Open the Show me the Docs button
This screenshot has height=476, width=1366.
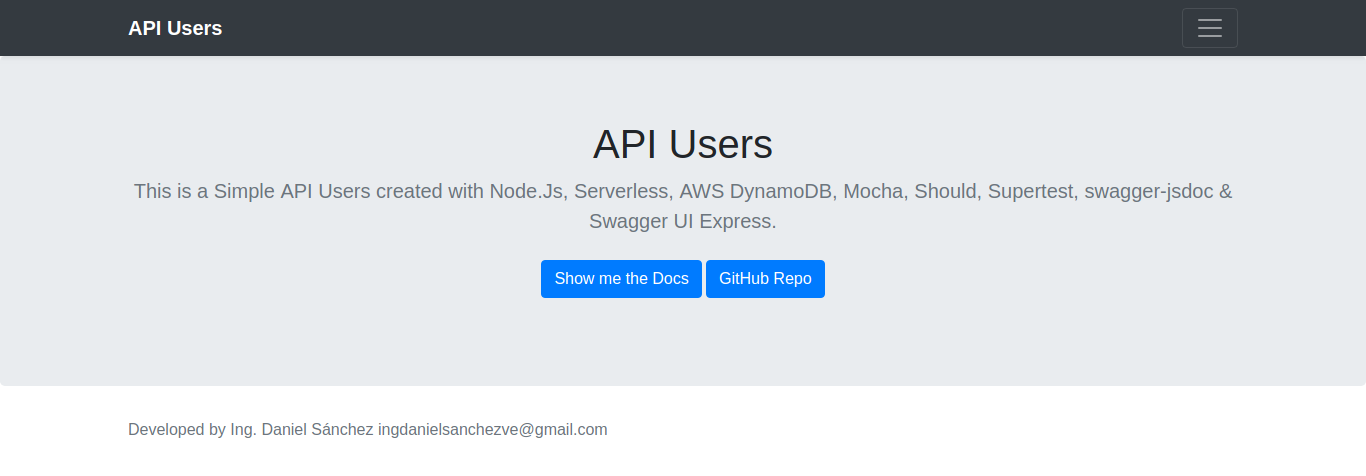coord(621,279)
